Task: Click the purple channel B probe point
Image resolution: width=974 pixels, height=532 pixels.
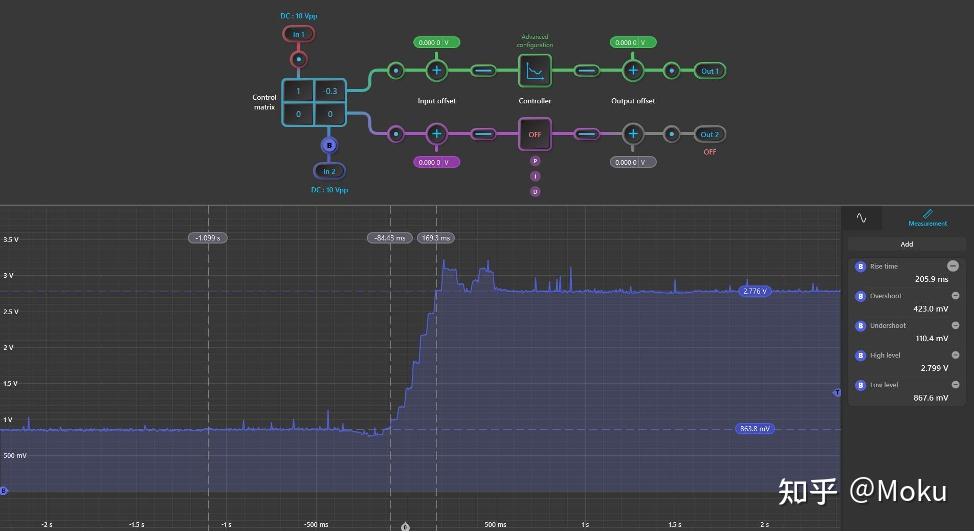Action: [x=329, y=145]
